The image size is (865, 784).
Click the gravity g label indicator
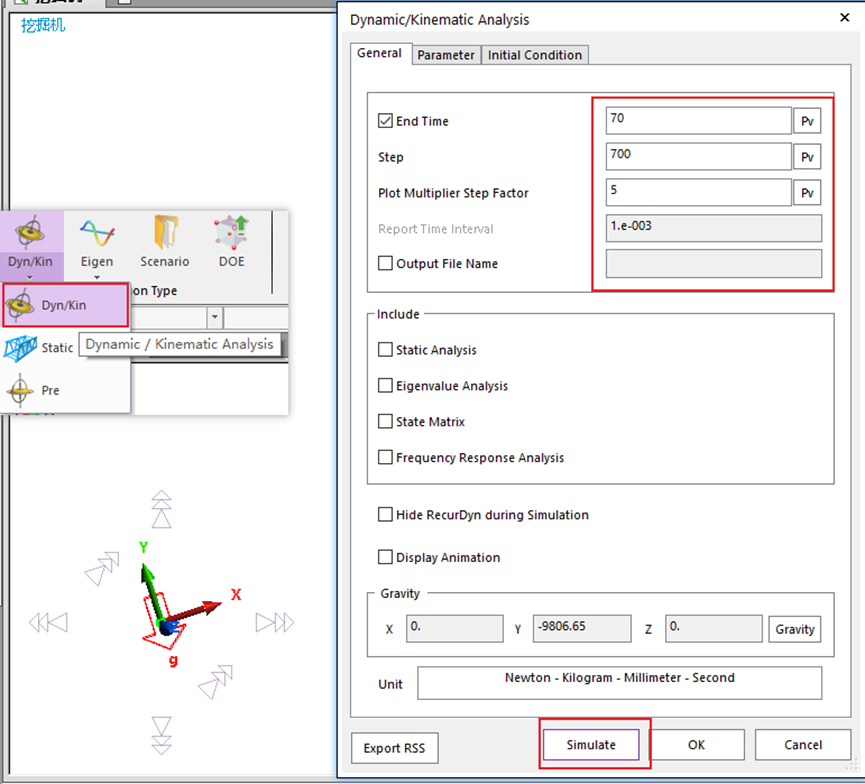coord(173,660)
